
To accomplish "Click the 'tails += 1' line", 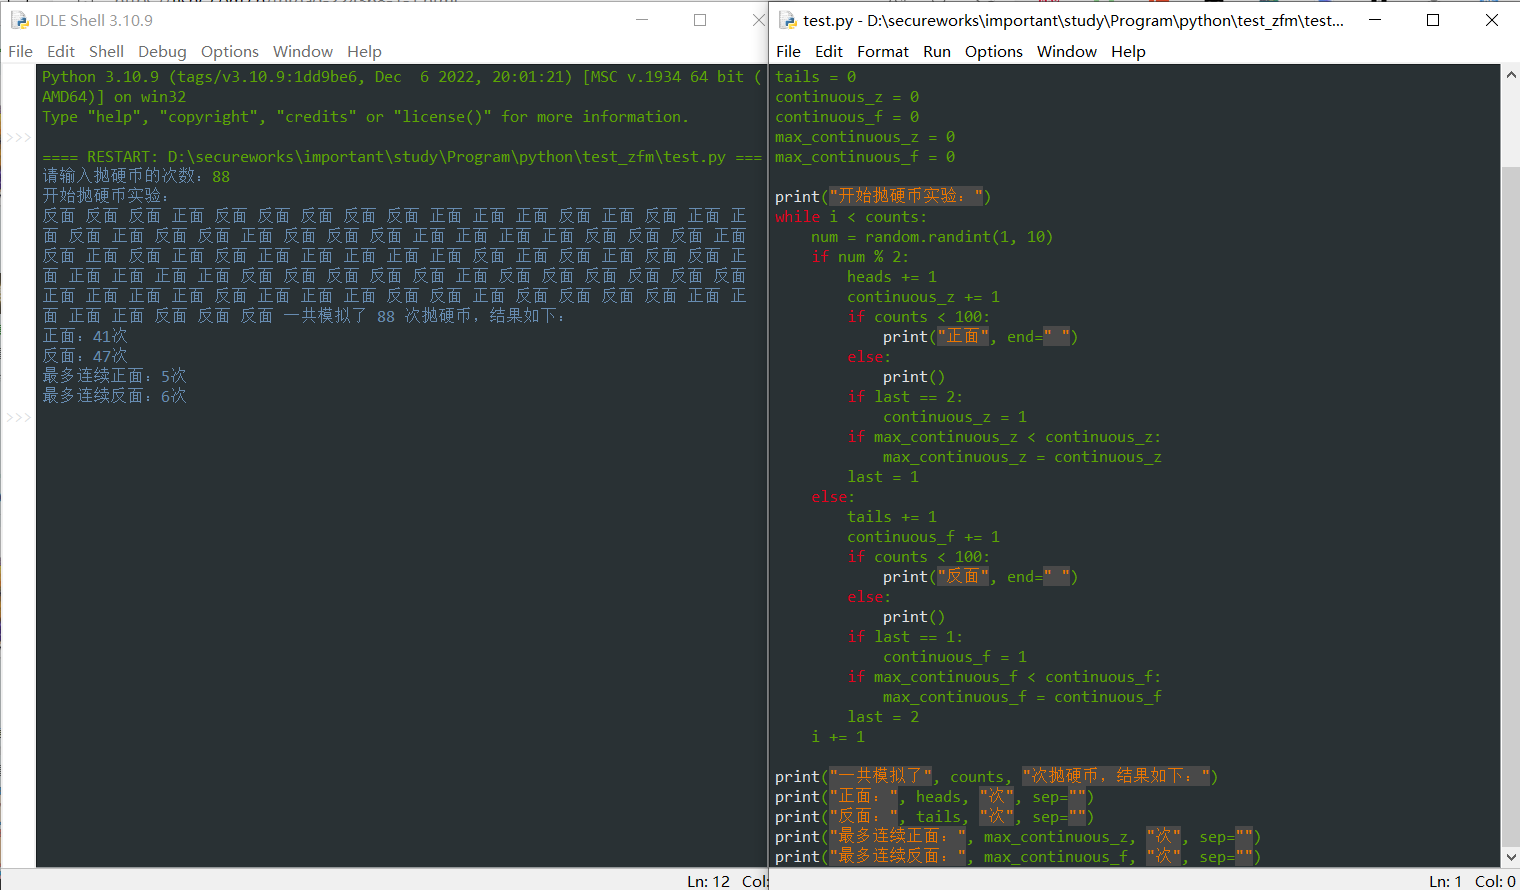I will coord(892,517).
